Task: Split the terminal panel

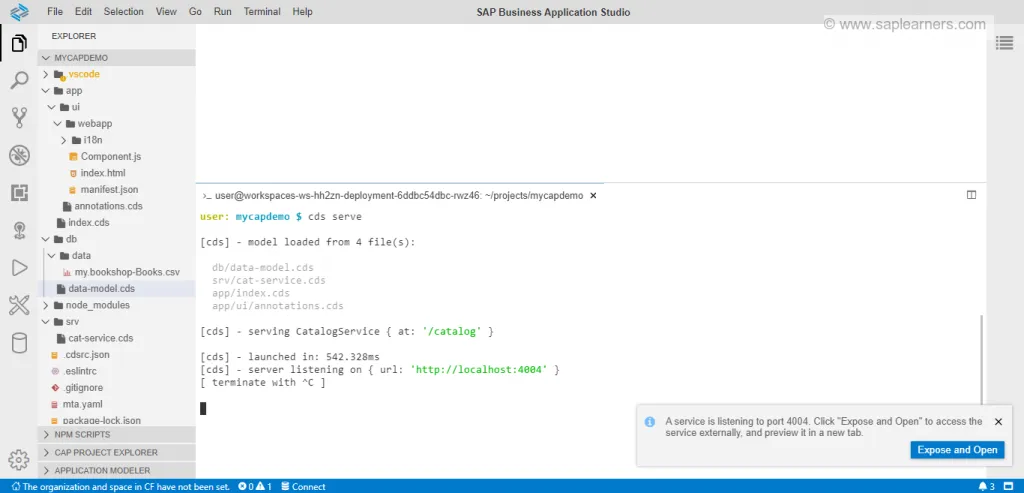Action: tap(971, 195)
